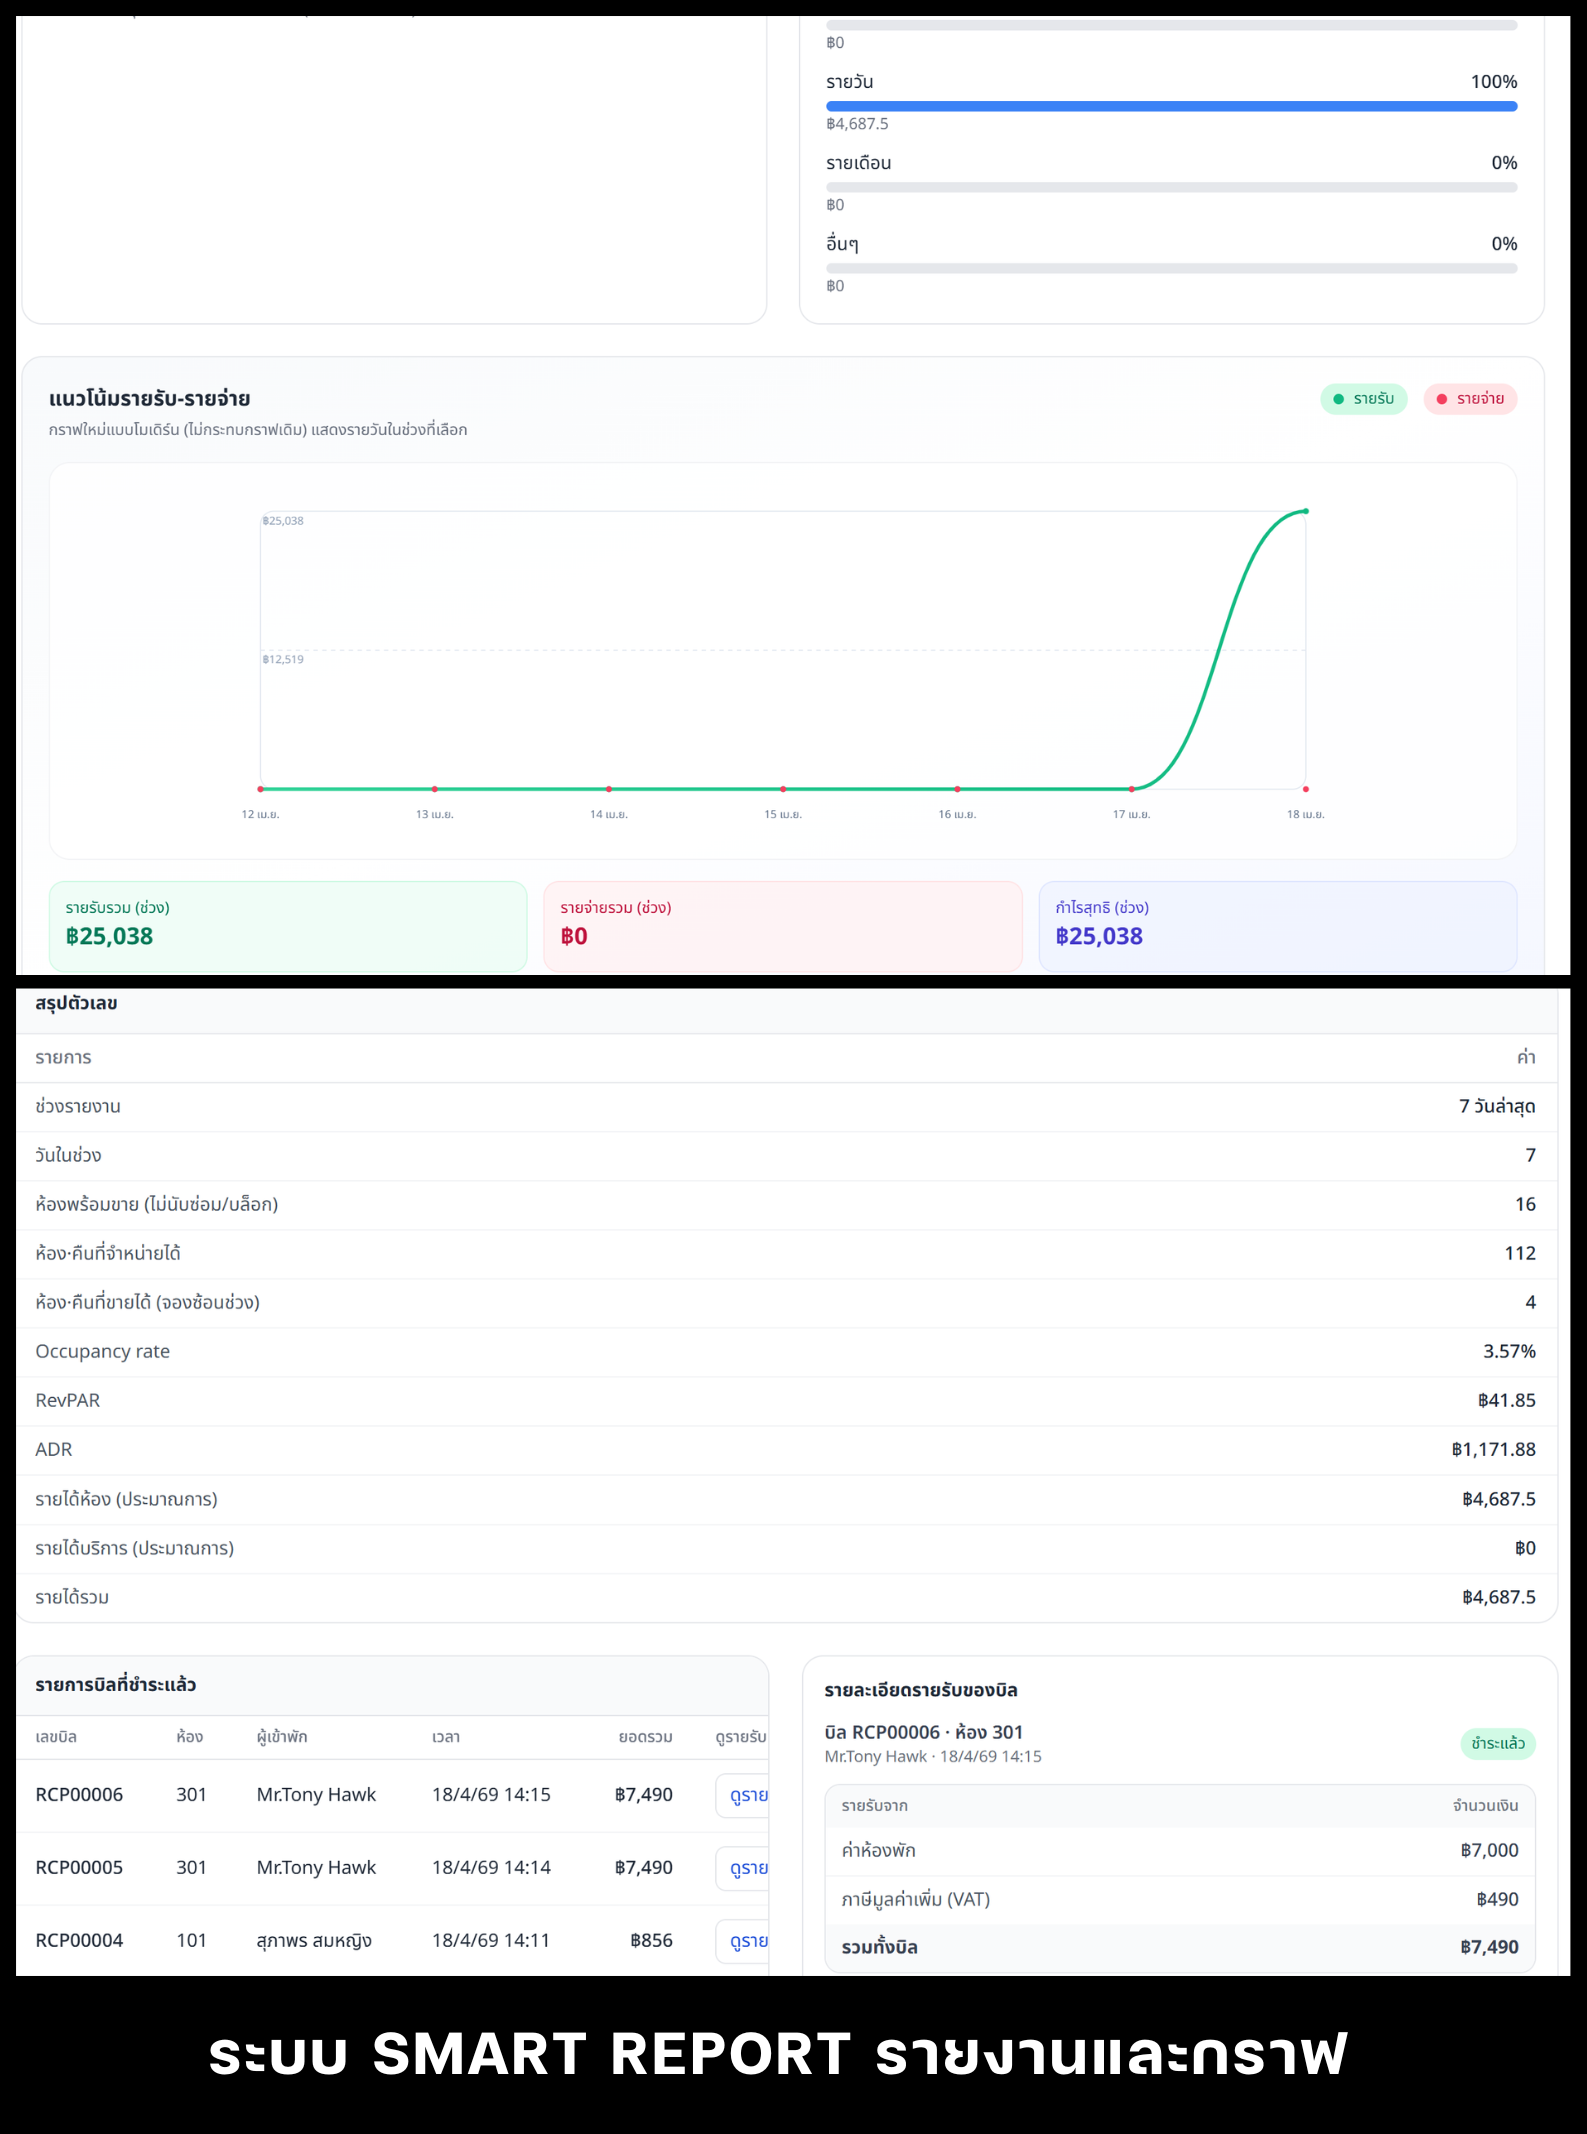This screenshot has height=2134, width=1587.
Task: Click the chart peak point at 18 เม.ย.
Action: coord(1305,511)
